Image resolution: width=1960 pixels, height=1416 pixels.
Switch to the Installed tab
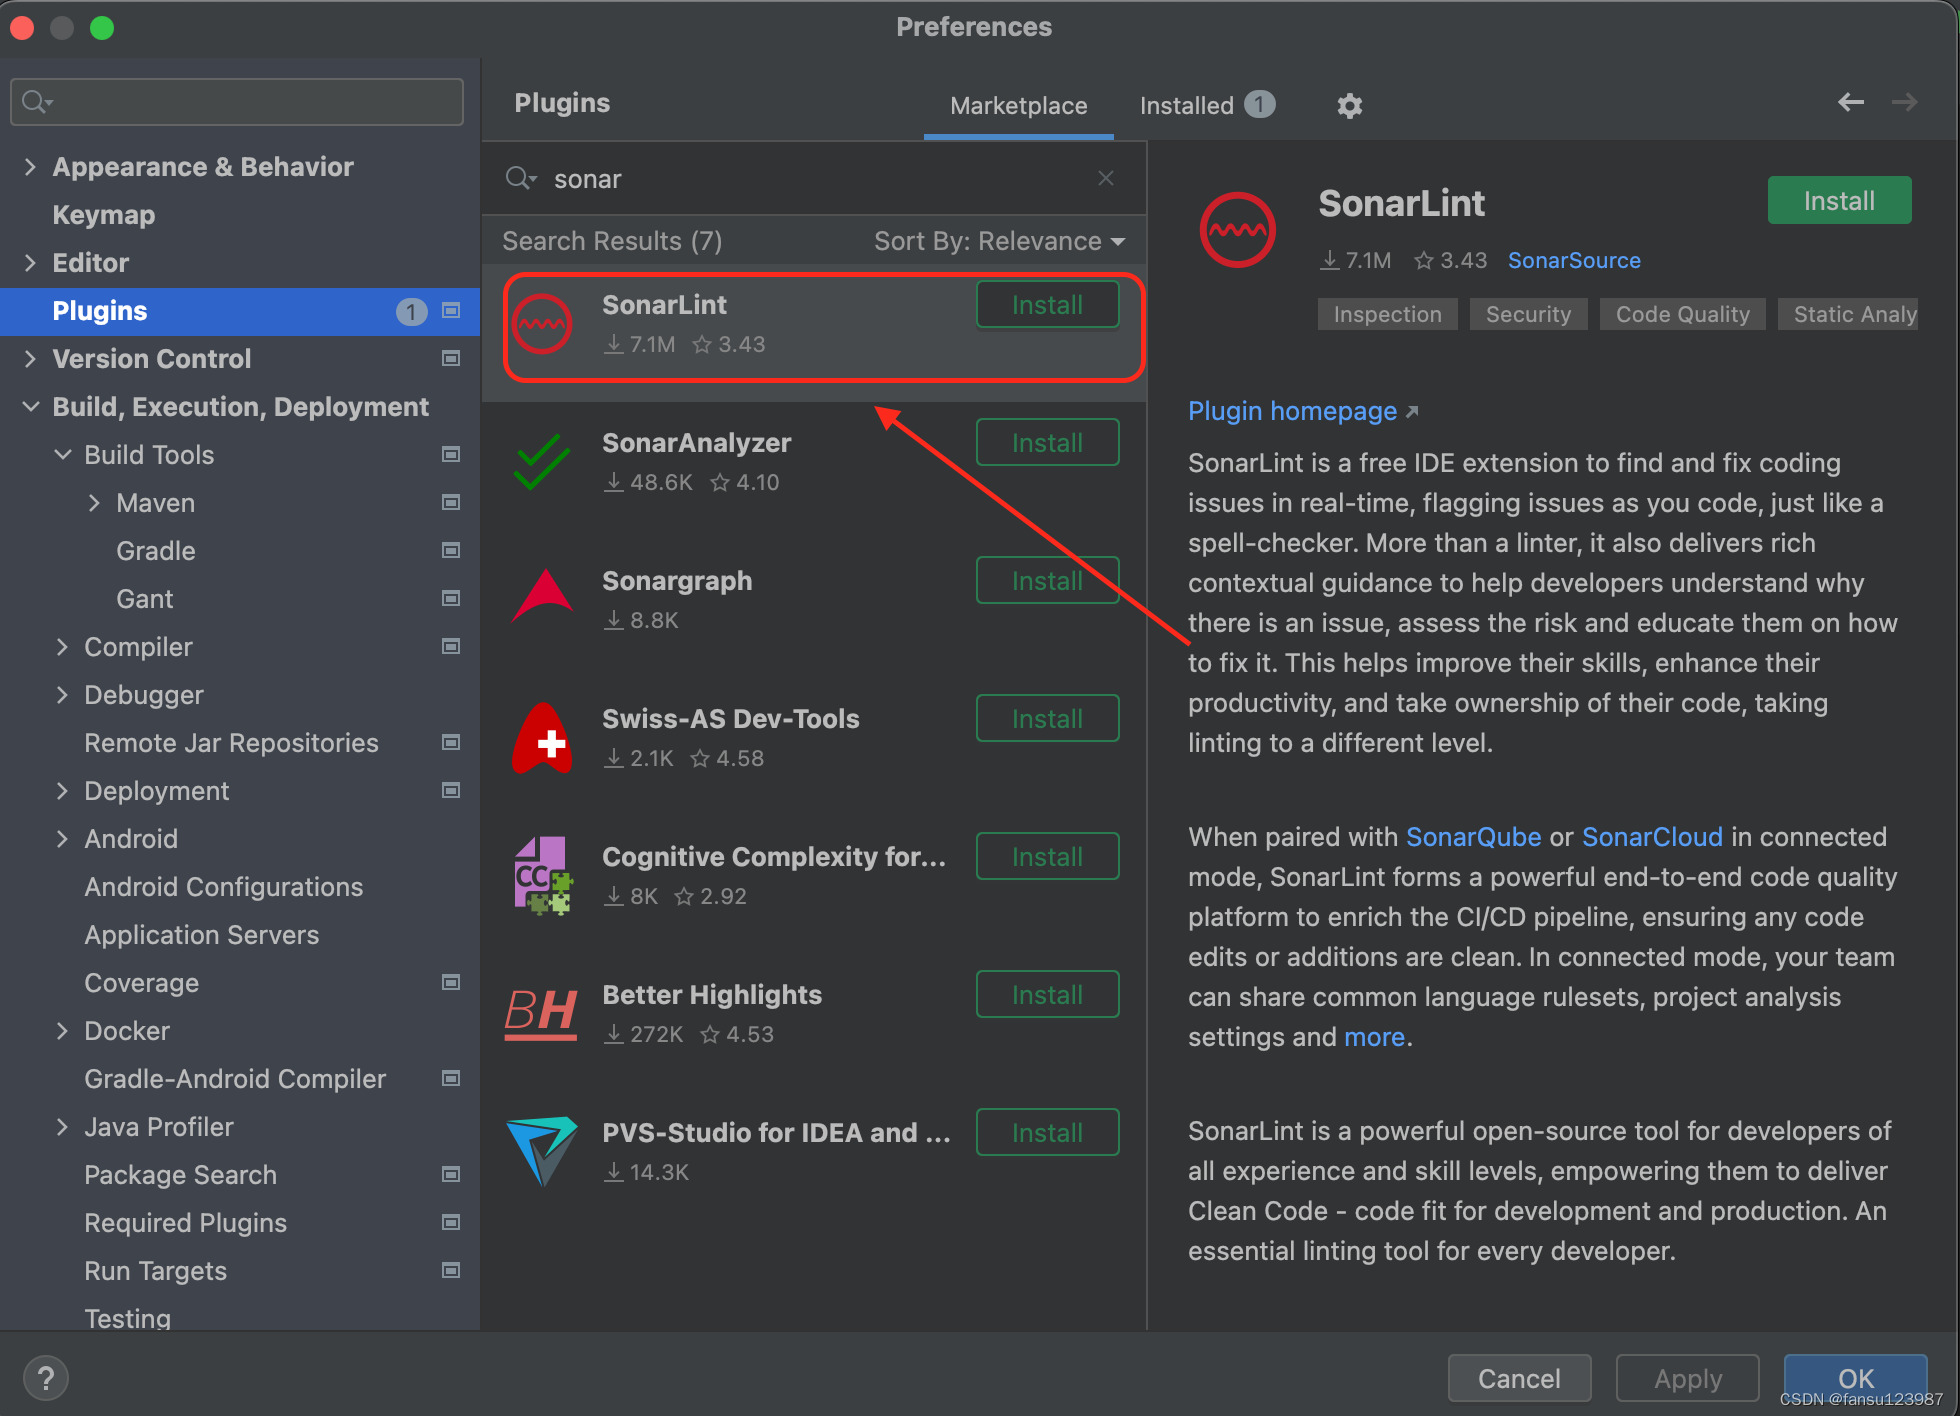click(1207, 105)
